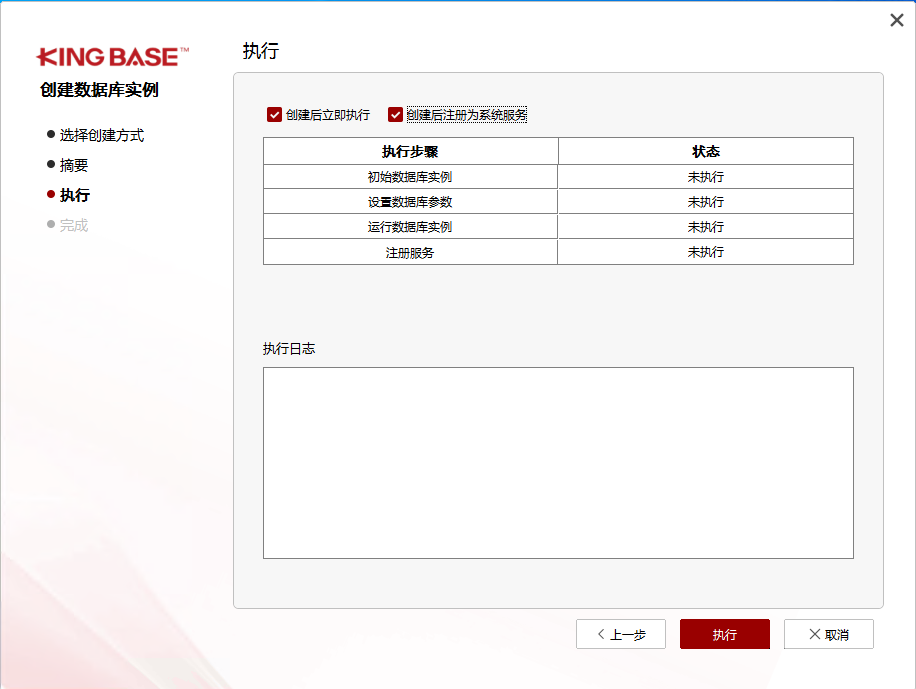Click 未执行 status of 运行数据库实例
The width and height of the screenshot is (916, 689).
[706, 227]
